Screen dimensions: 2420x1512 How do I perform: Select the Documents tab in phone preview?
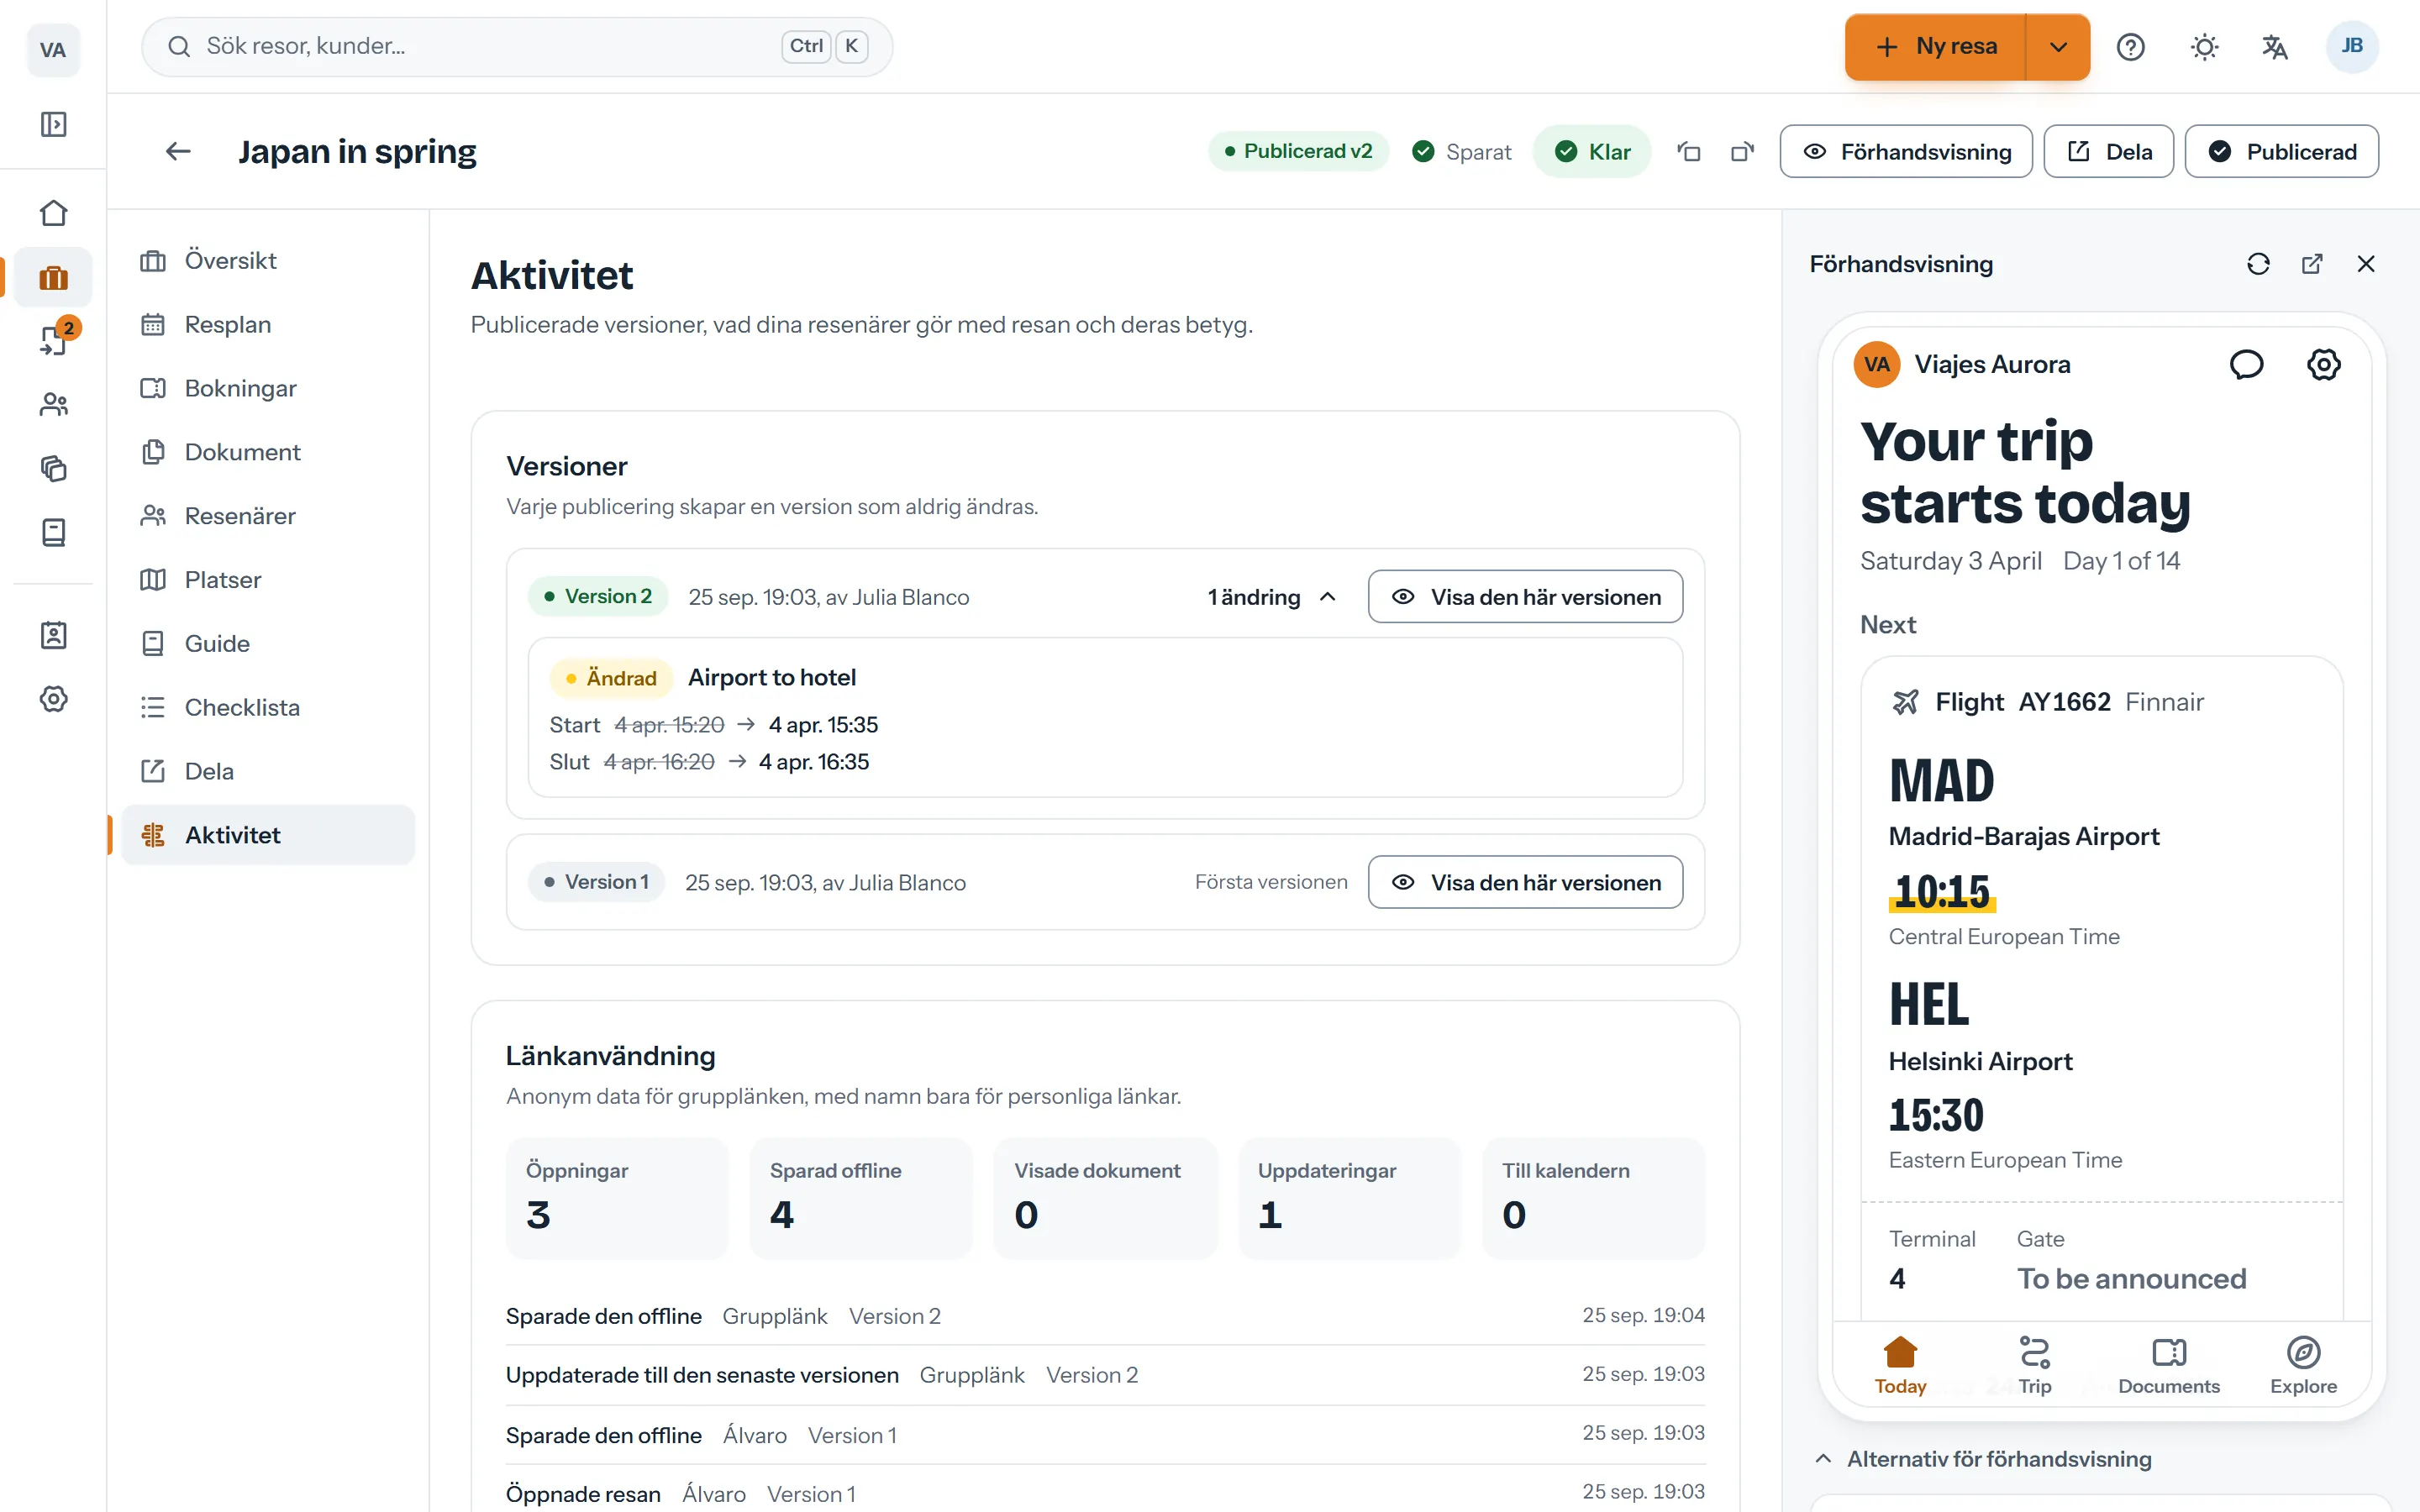tap(2168, 1365)
